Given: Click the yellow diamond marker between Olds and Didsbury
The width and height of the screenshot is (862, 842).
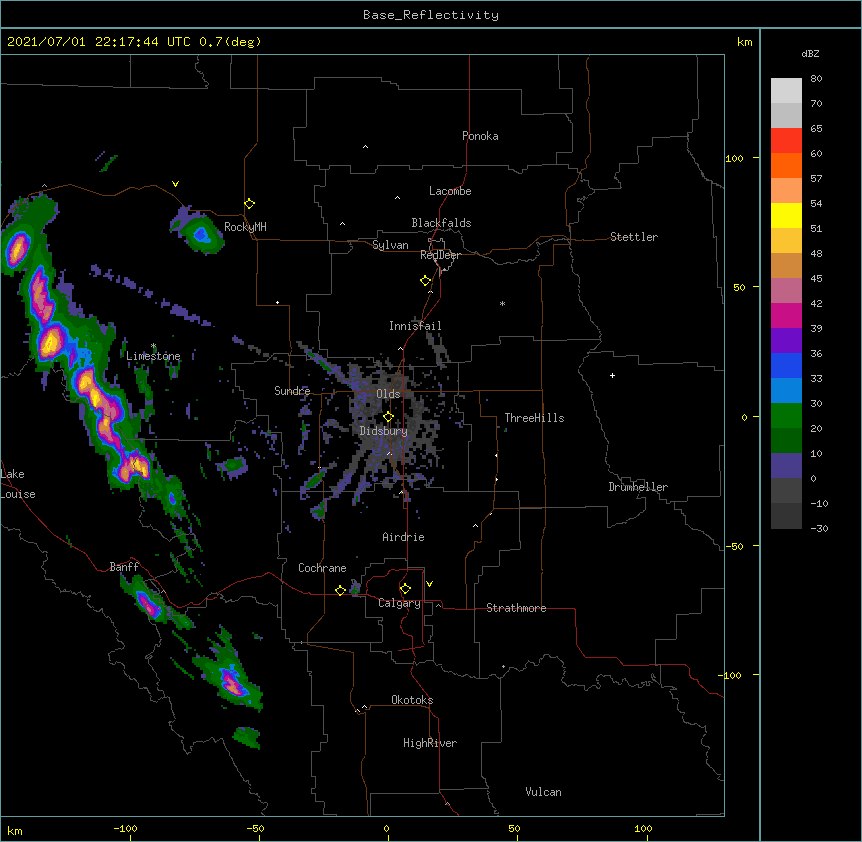Looking at the screenshot, I should tap(388, 417).
